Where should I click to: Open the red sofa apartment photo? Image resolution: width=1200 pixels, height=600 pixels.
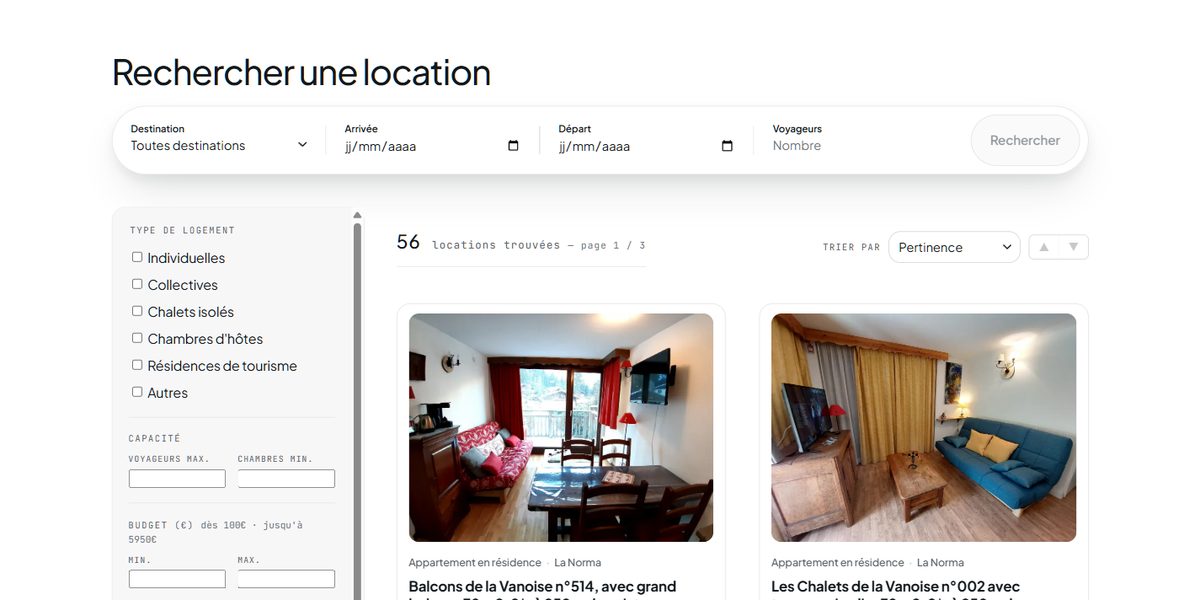[561, 428]
